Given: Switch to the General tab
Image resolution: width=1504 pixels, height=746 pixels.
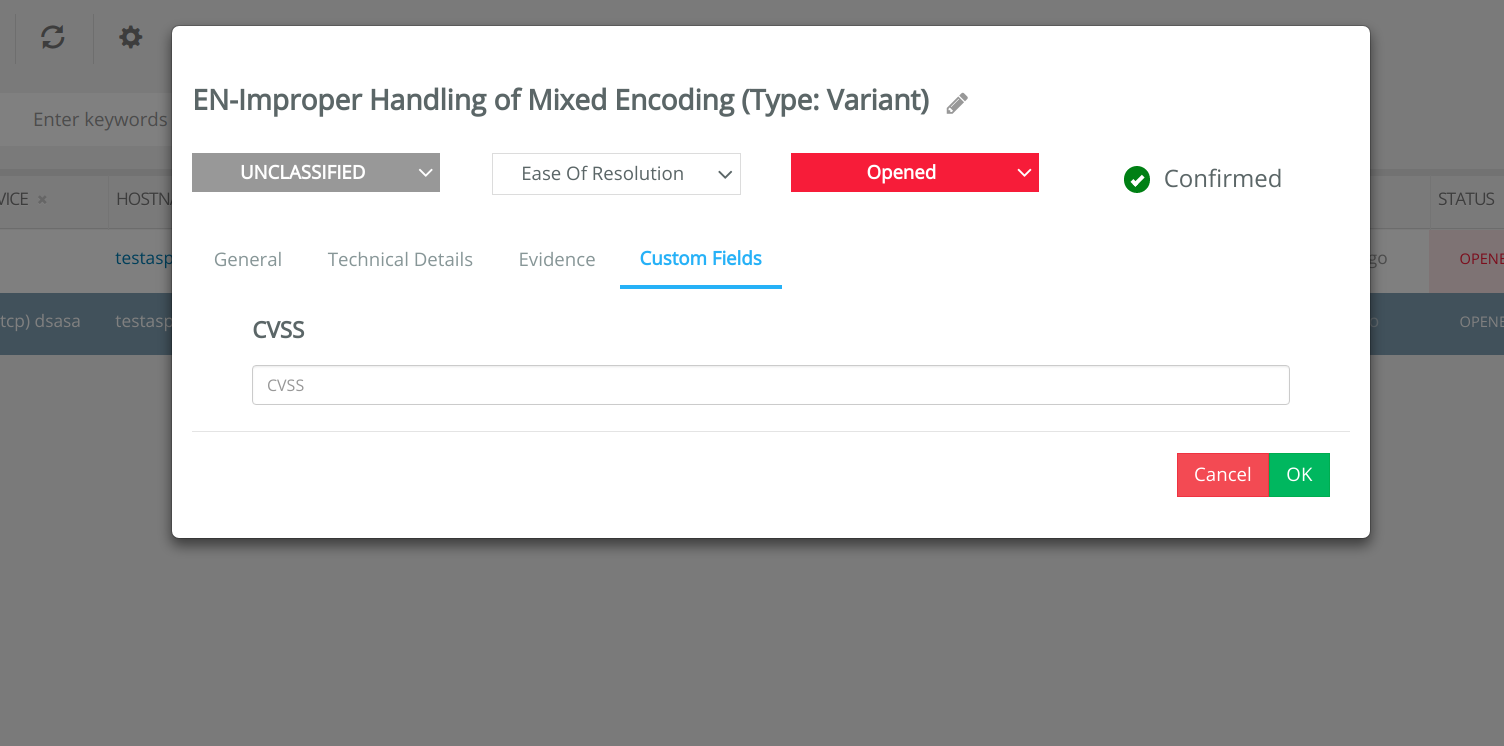Looking at the screenshot, I should click(x=248, y=260).
